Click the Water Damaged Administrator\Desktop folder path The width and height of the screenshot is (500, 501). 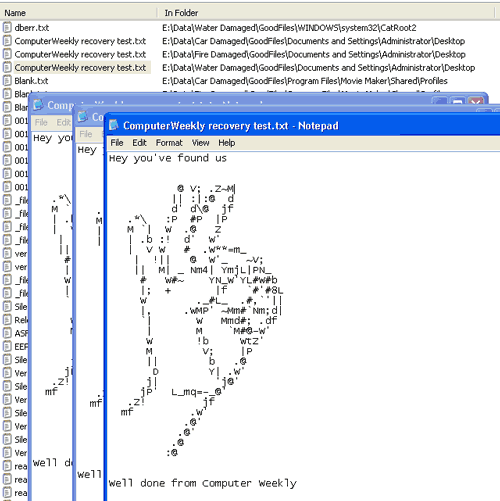pyautogui.click(x=319, y=68)
